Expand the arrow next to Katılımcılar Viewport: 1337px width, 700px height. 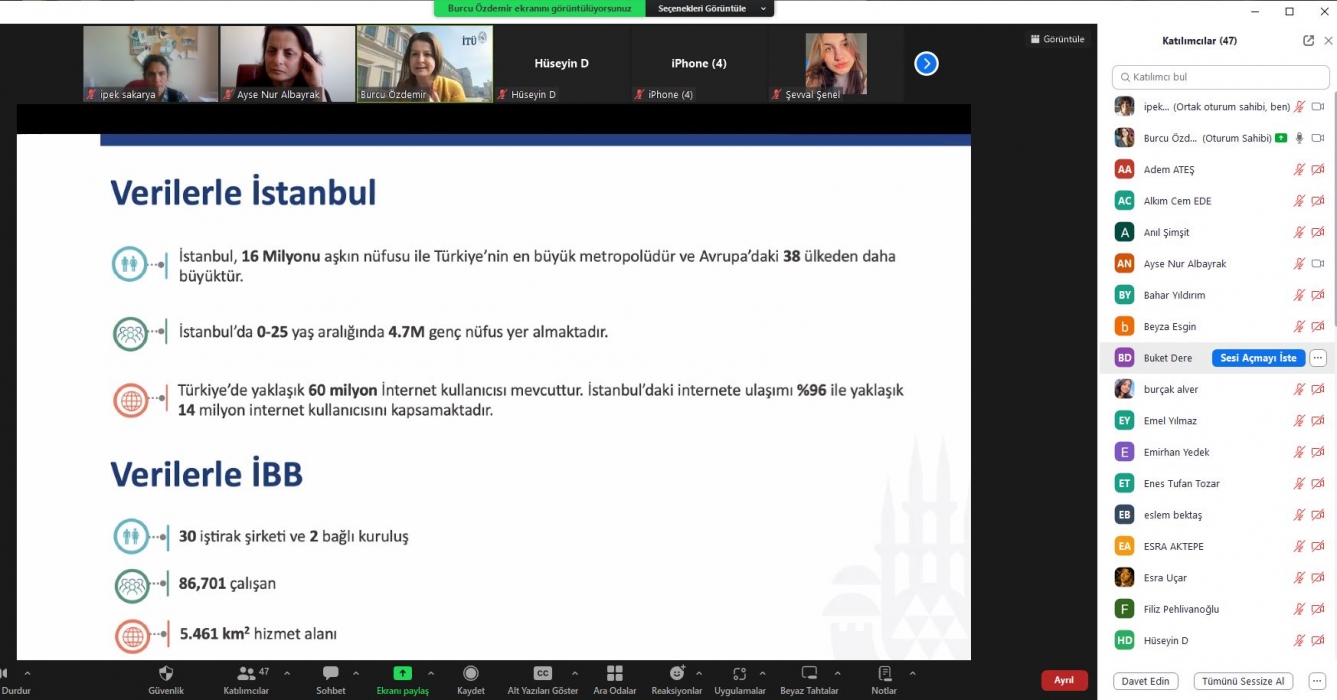pyautogui.click(x=287, y=674)
